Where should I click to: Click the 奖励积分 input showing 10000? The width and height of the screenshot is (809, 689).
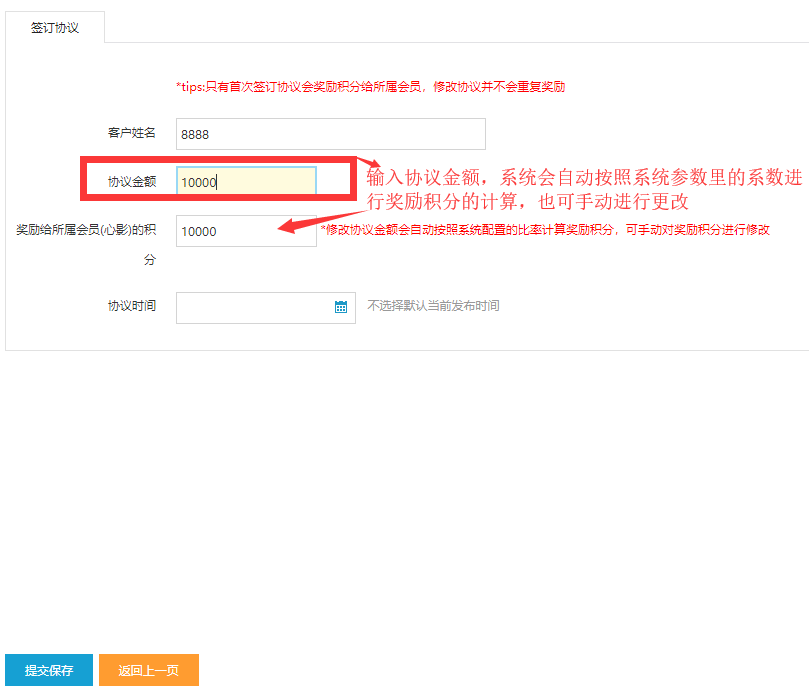point(246,231)
